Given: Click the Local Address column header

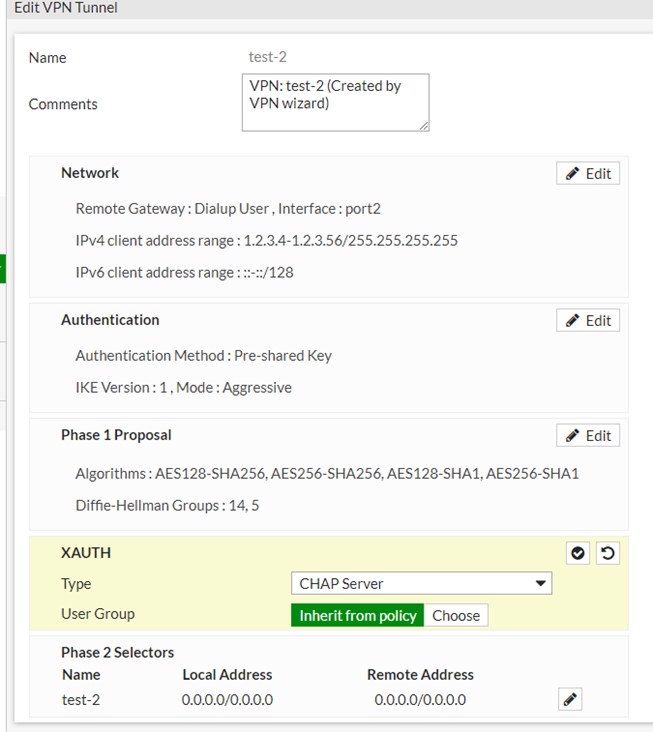Looking at the screenshot, I should click(x=227, y=675).
